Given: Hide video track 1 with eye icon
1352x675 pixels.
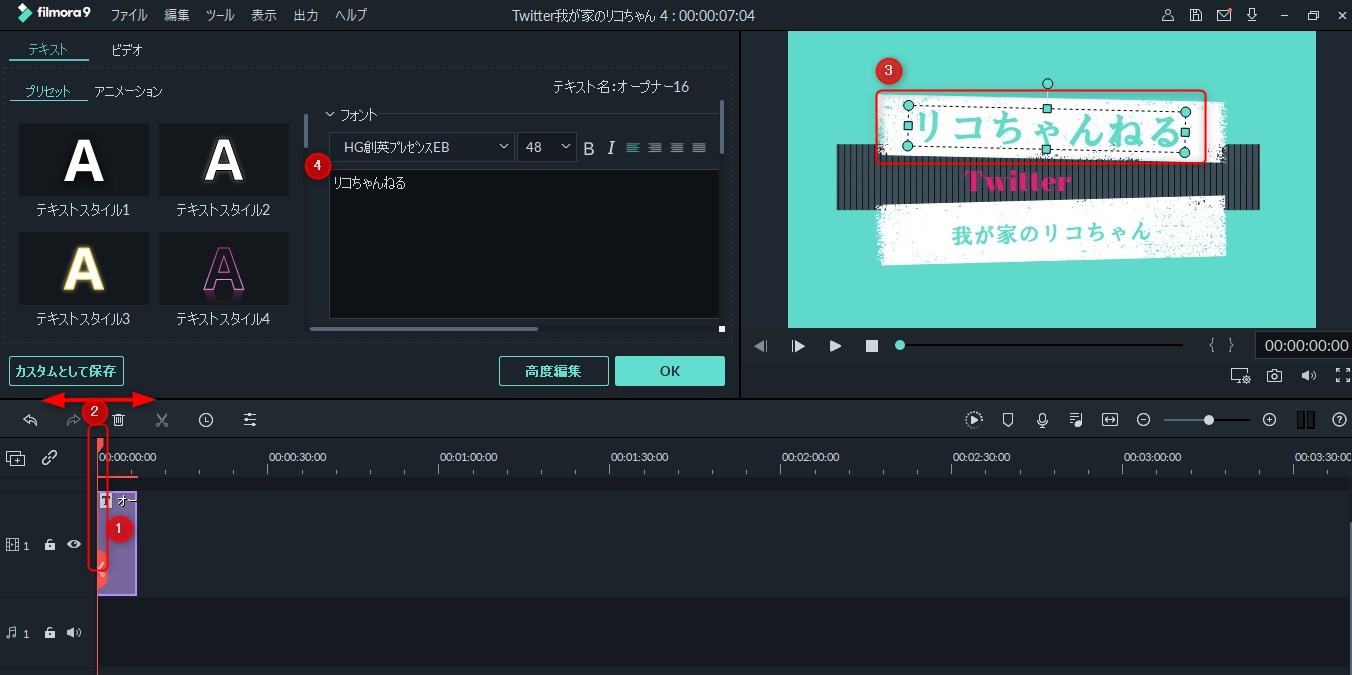Looking at the screenshot, I should tap(74, 544).
